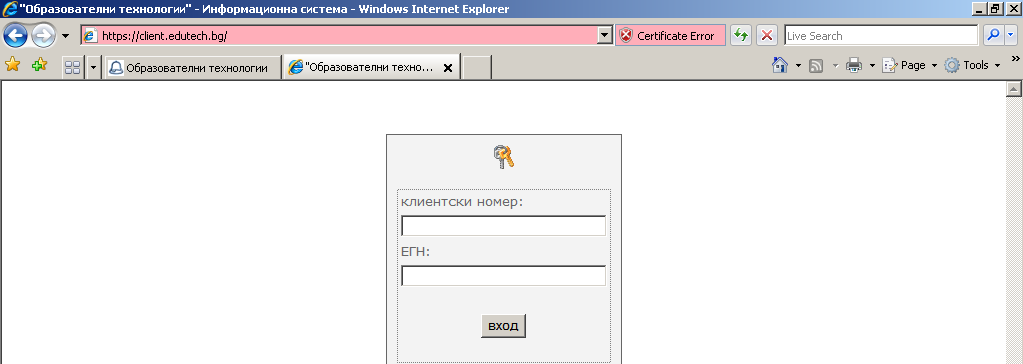Click the Search magnifier button
This screenshot has height=364, width=1023.
993,36
